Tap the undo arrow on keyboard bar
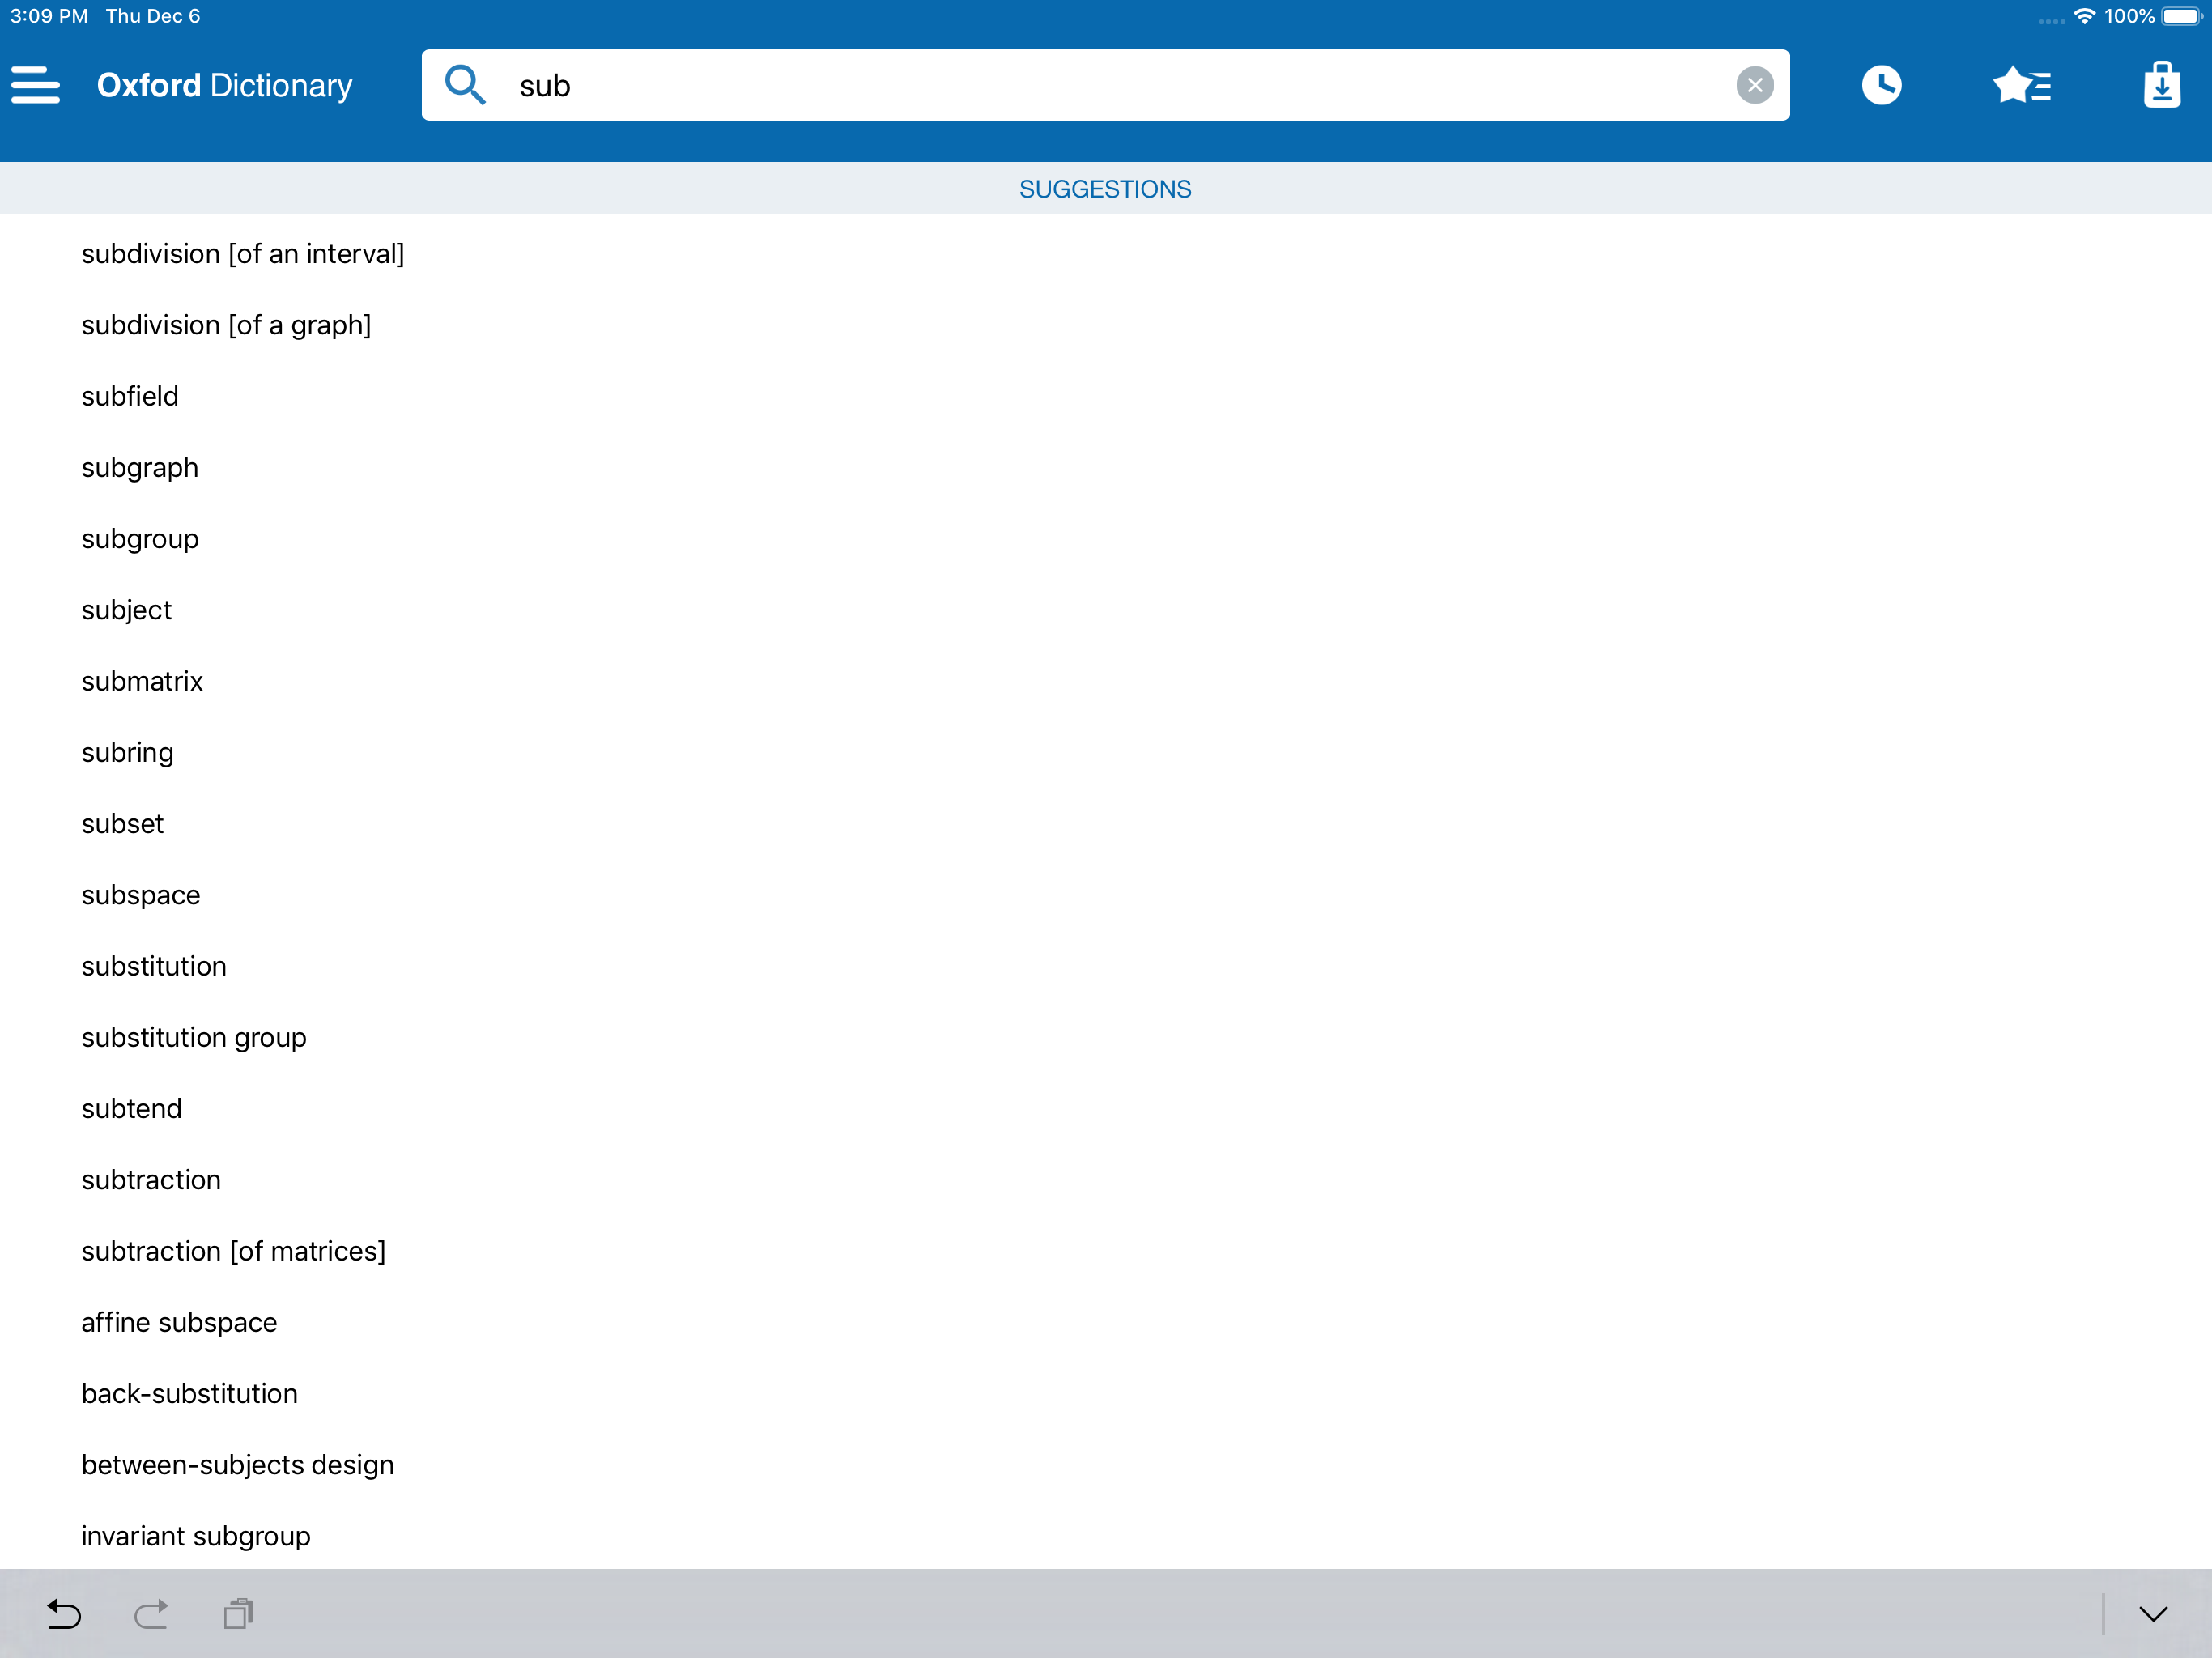 coord(64,1613)
